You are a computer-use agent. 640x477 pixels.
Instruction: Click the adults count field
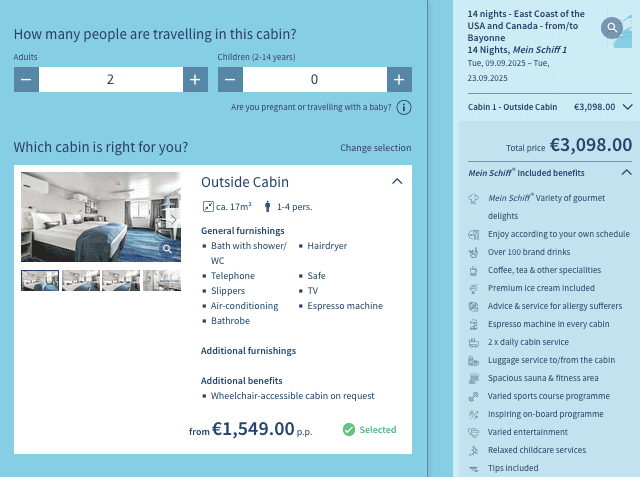click(x=110, y=80)
